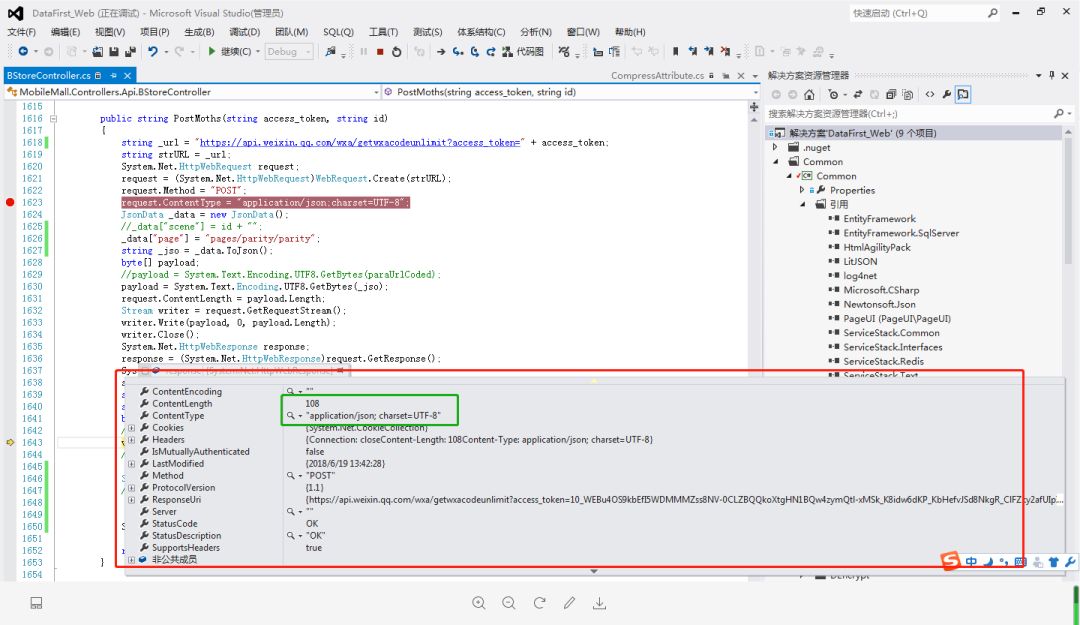Open the 调试(D) menu
Image resolution: width=1080 pixels, height=625 pixels.
[x=245, y=32]
